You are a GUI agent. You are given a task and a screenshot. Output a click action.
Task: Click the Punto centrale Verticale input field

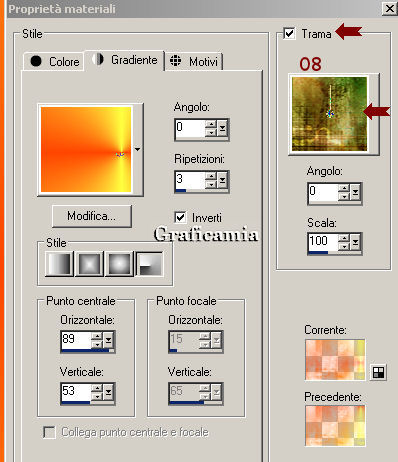point(76,391)
